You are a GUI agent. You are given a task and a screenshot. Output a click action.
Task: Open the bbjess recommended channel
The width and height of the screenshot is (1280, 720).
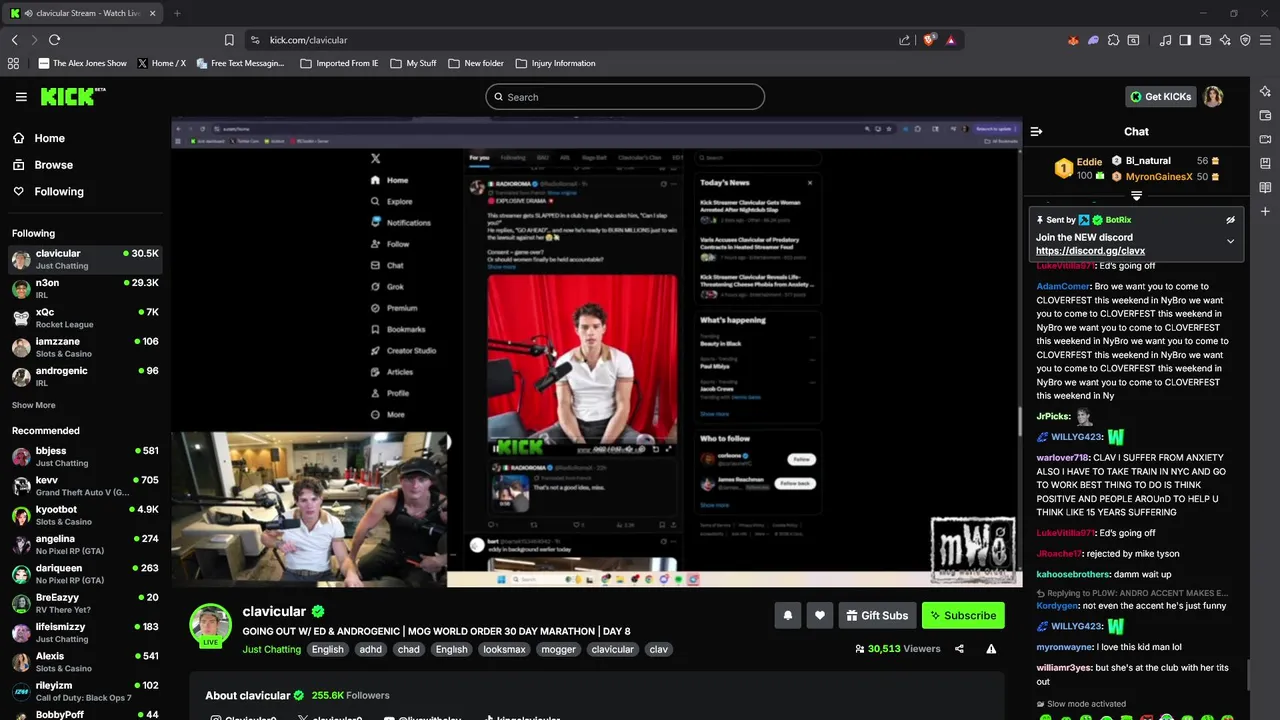(85, 457)
